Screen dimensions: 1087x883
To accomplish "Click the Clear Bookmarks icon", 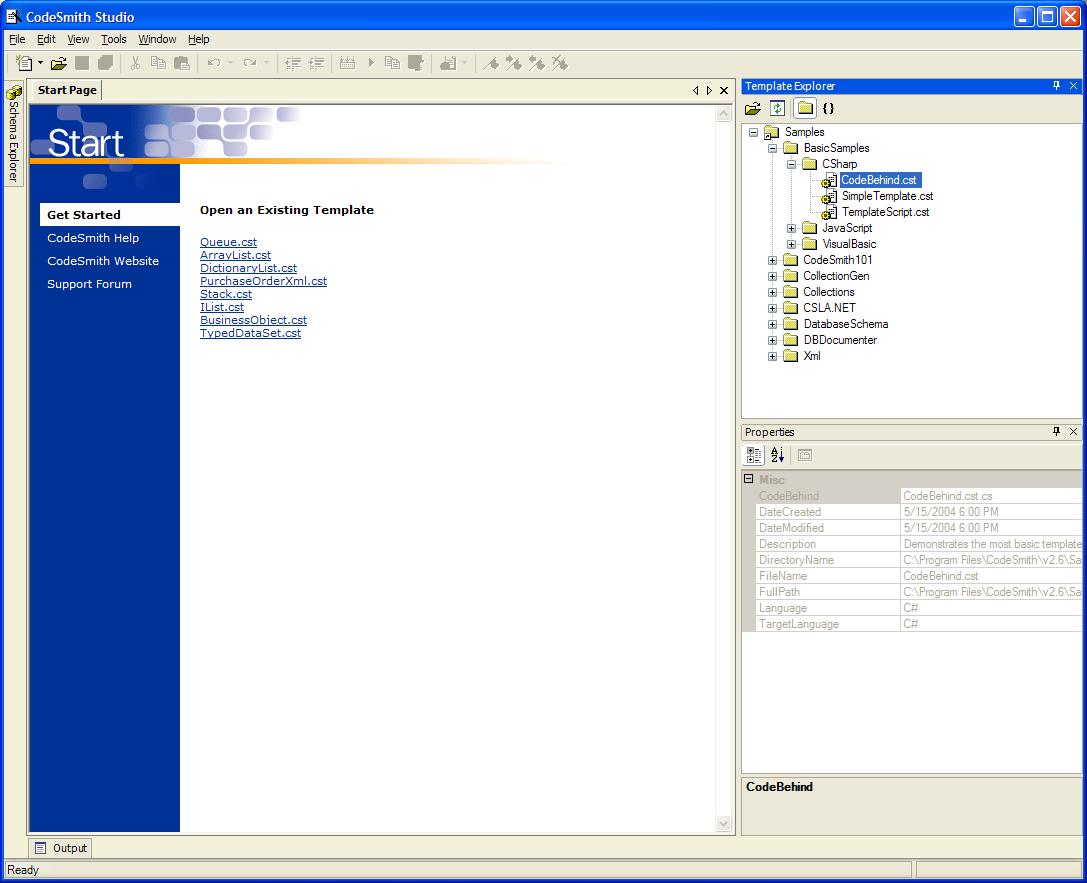I will coord(559,64).
